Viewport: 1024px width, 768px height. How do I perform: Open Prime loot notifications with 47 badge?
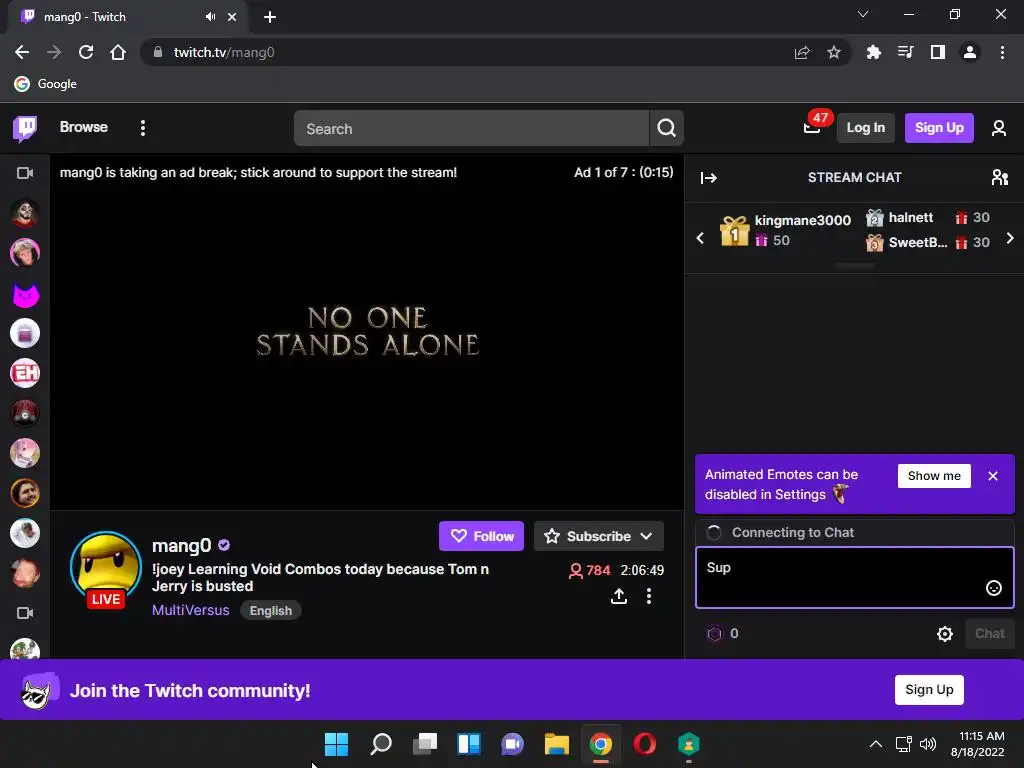(x=813, y=125)
